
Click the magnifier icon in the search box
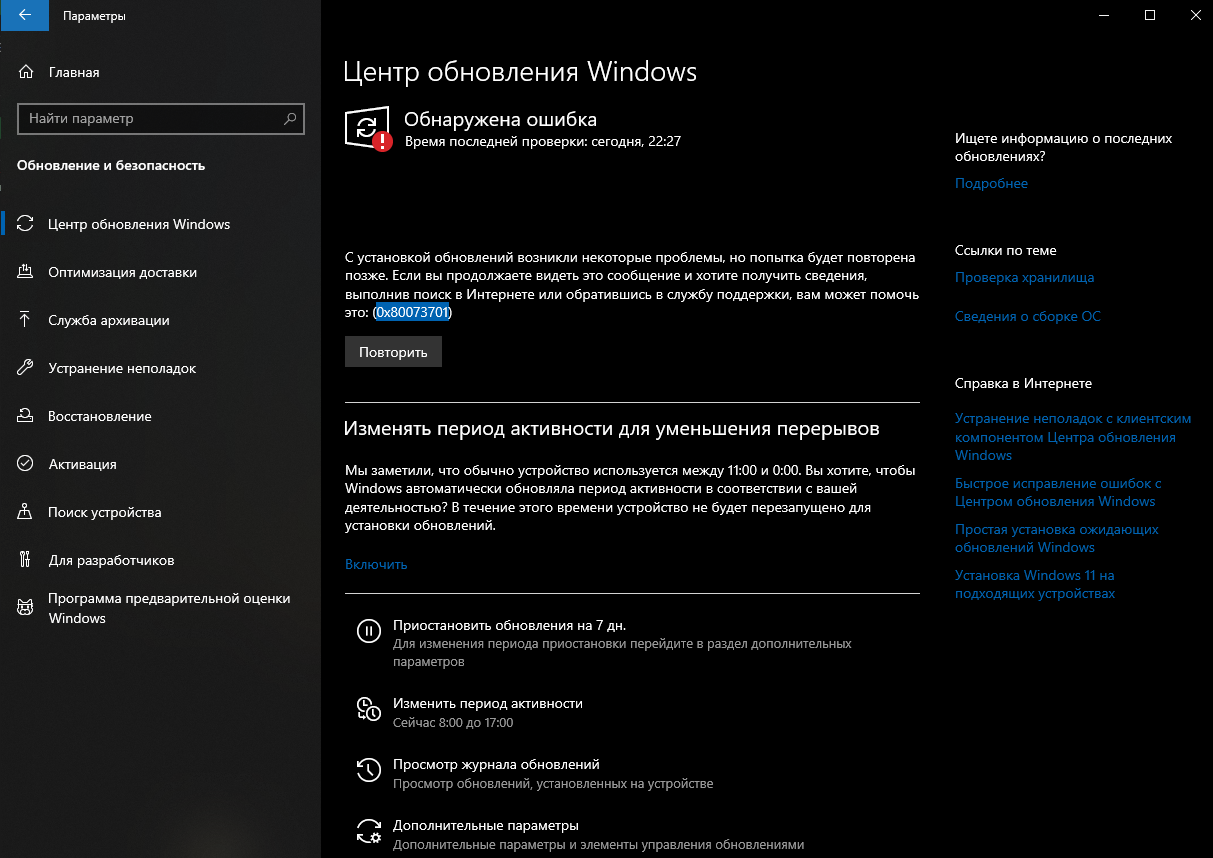tap(290, 118)
